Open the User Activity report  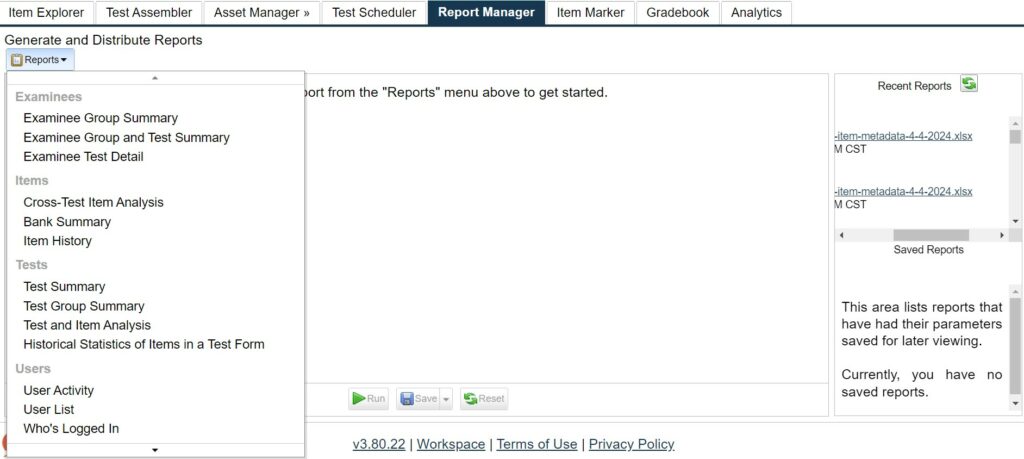coord(59,390)
